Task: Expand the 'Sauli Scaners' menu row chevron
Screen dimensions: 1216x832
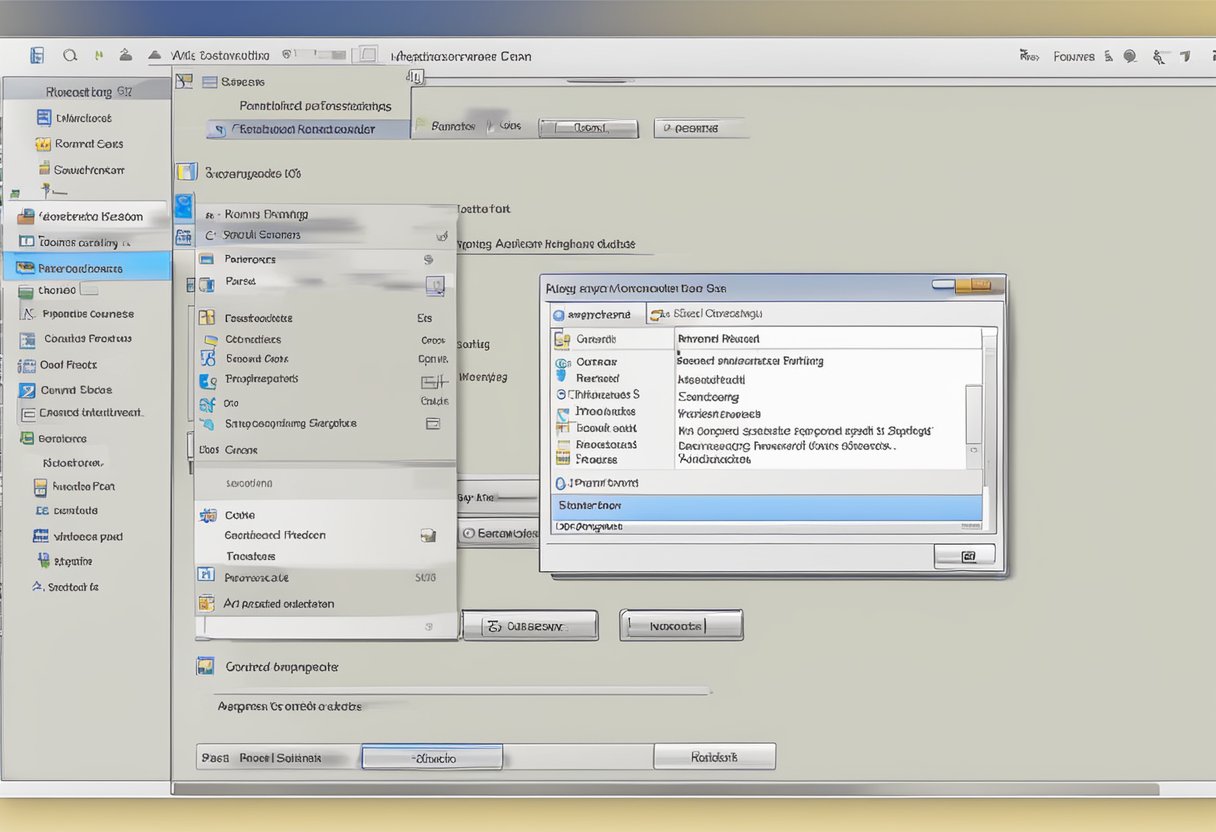Action: (441, 237)
